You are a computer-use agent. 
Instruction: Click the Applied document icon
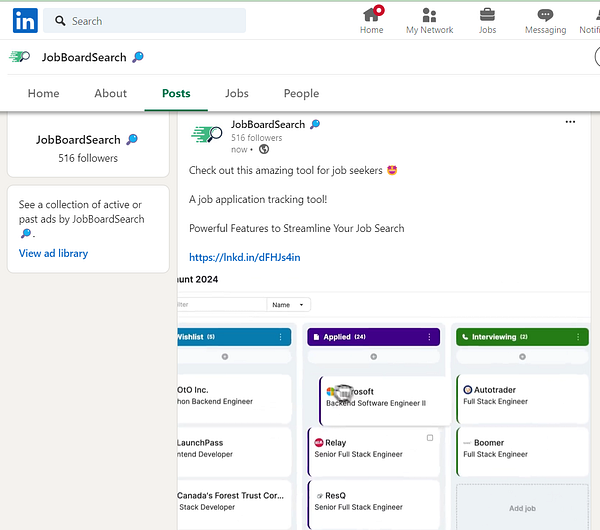click(316, 337)
